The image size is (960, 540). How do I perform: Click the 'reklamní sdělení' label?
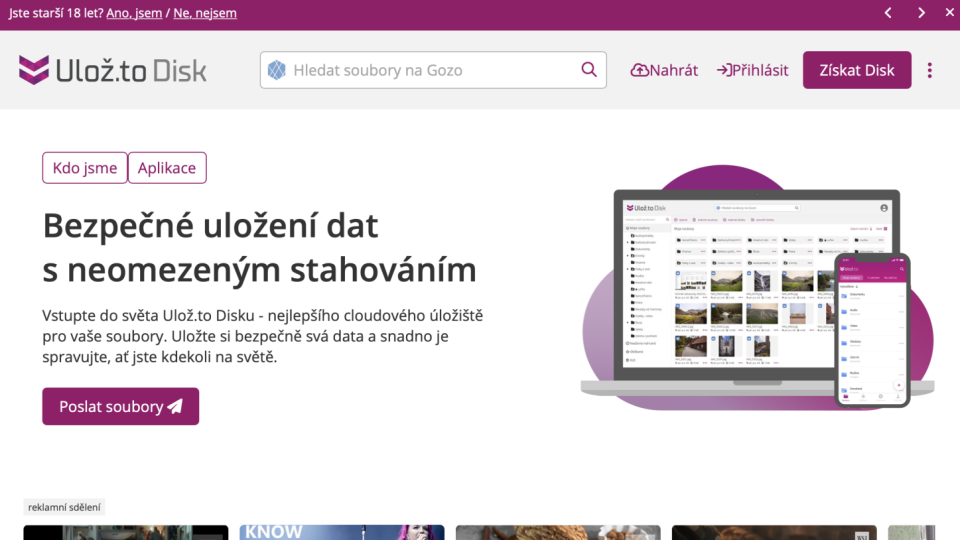[64, 507]
